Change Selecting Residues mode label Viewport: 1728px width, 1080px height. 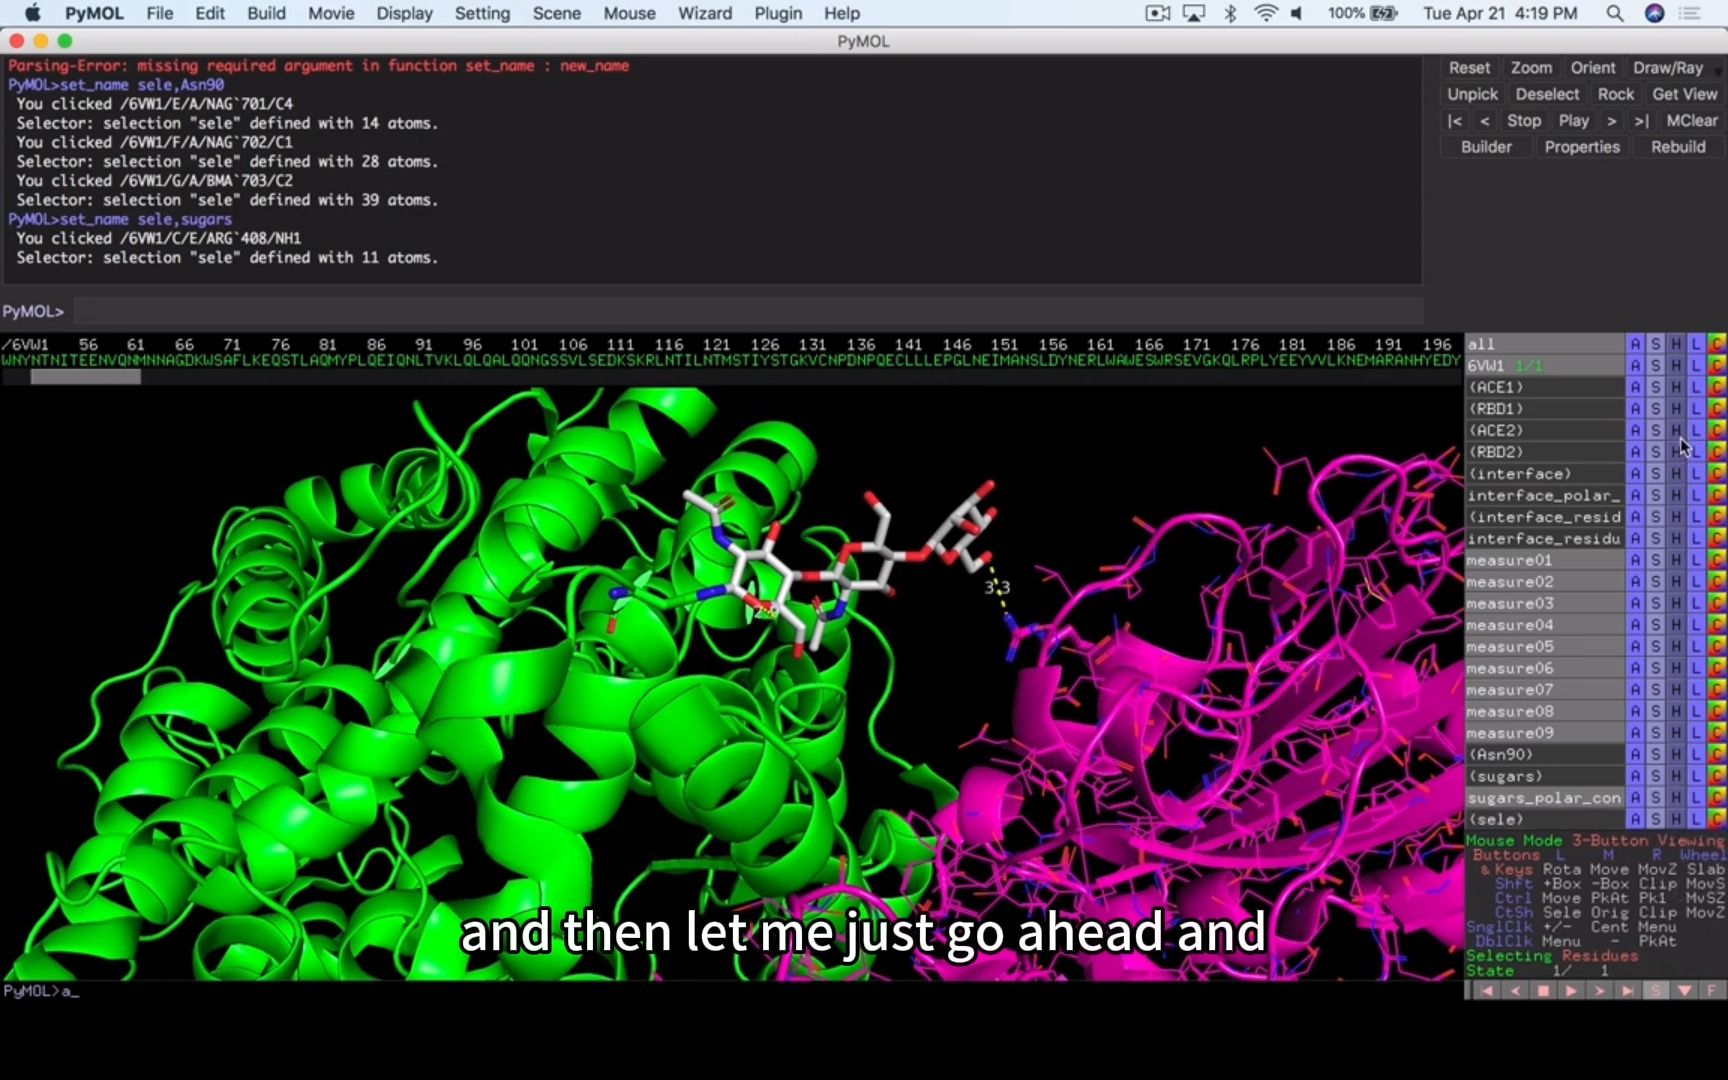pyautogui.click(x=1552, y=956)
